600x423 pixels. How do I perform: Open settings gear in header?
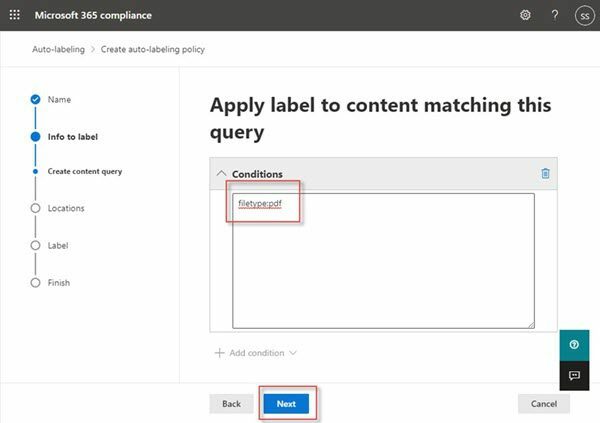pyautogui.click(x=525, y=15)
